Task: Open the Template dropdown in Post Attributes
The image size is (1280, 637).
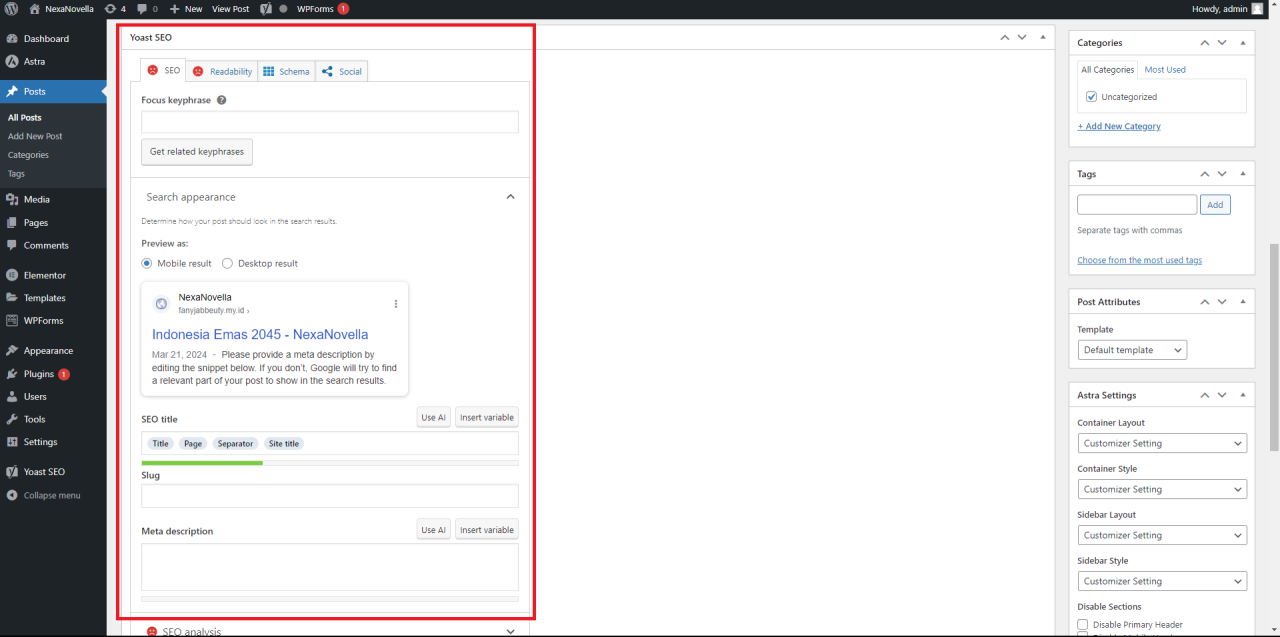Action: 1132,350
